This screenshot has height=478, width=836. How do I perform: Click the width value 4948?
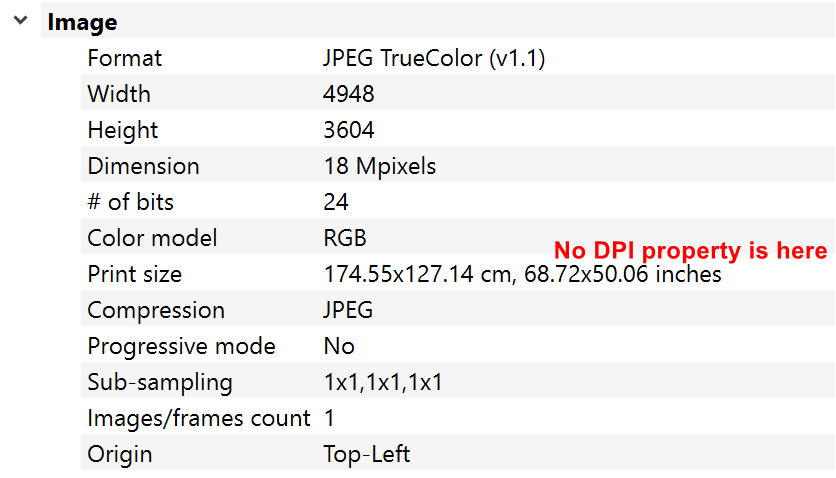(x=349, y=94)
